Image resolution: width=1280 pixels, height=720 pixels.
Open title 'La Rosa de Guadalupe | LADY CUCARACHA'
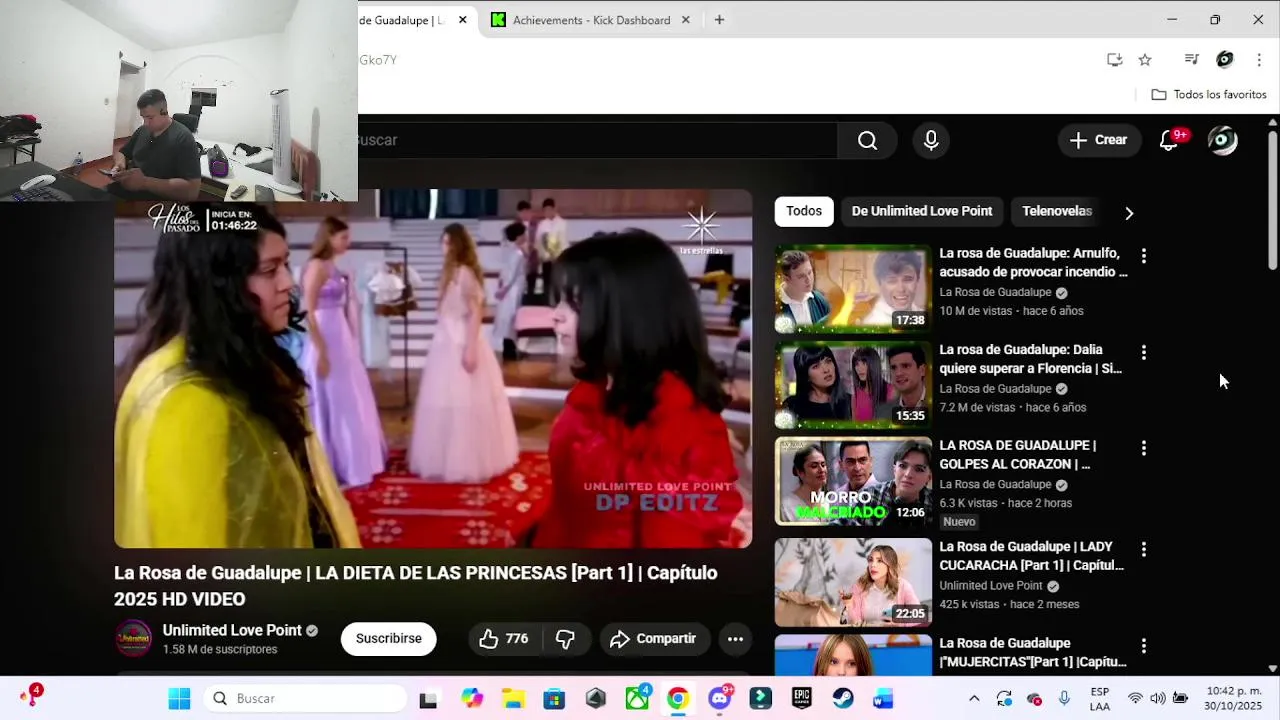(1032, 556)
